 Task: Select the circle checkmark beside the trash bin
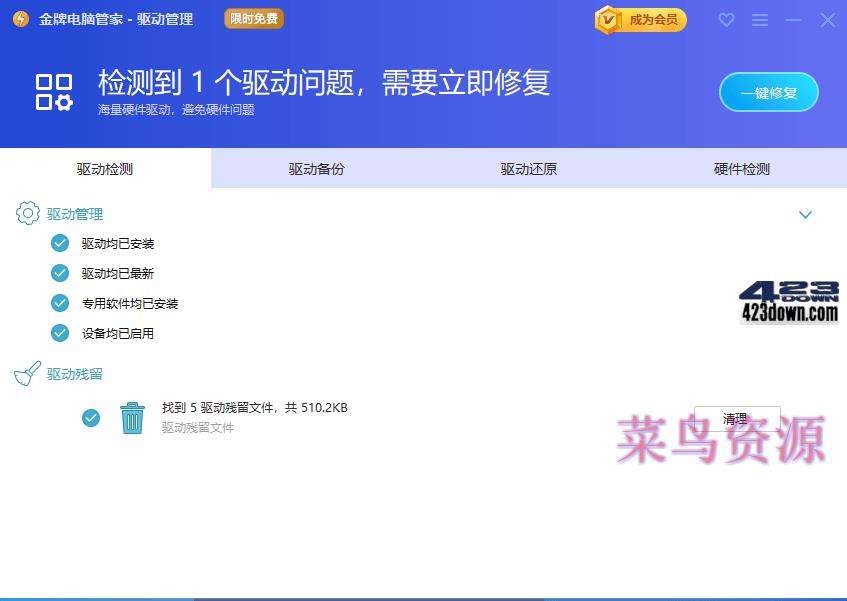91,418
